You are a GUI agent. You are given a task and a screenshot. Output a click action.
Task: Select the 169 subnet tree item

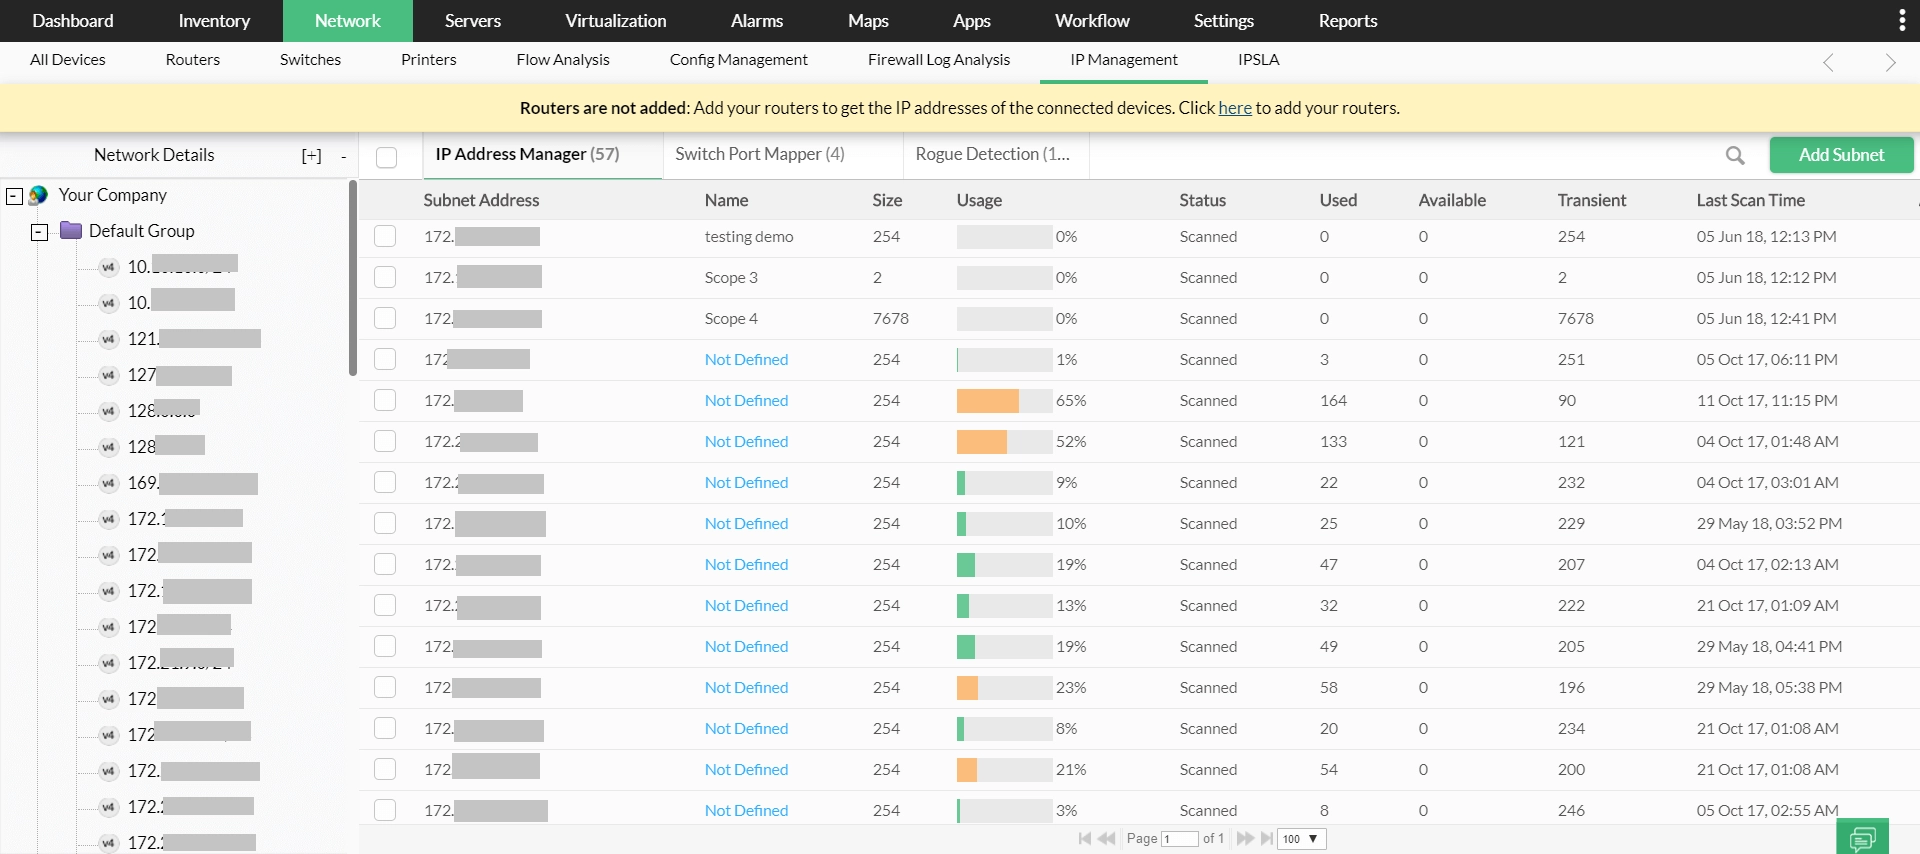coord(192,483)
